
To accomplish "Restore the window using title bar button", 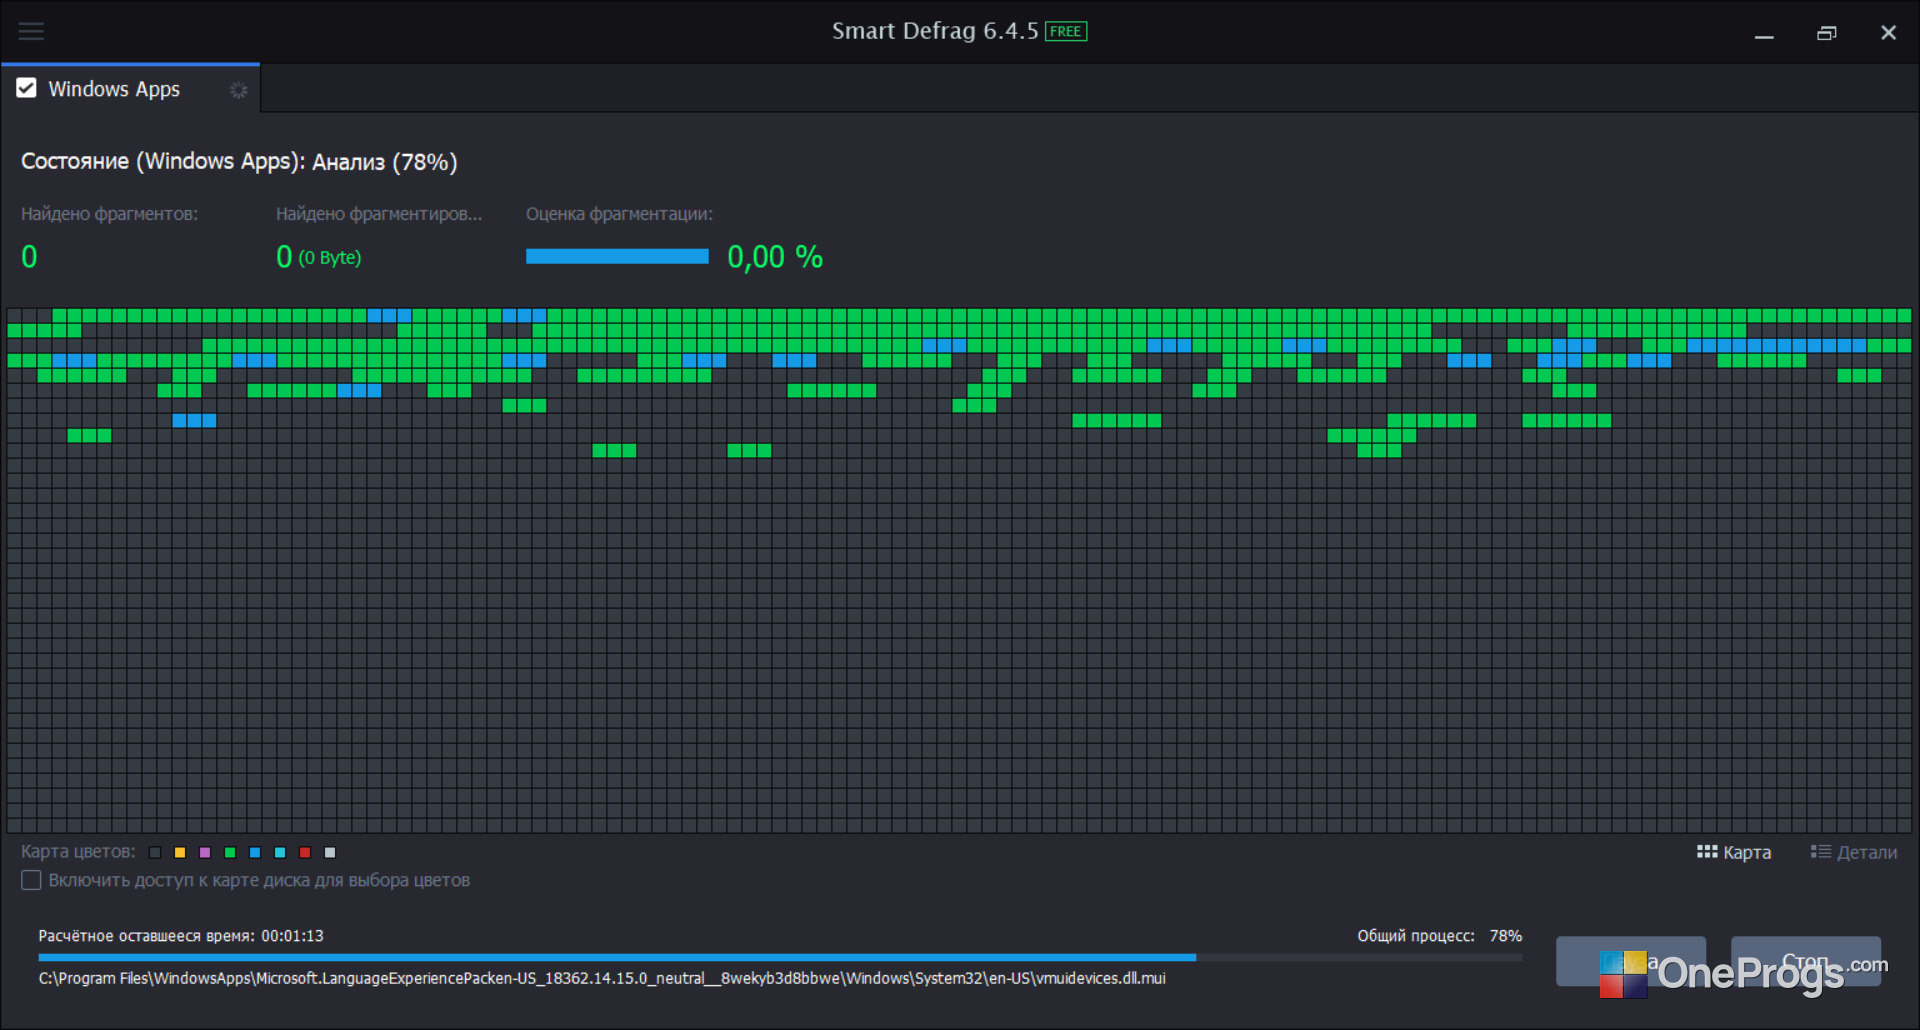I will (x=1826, y=32).
